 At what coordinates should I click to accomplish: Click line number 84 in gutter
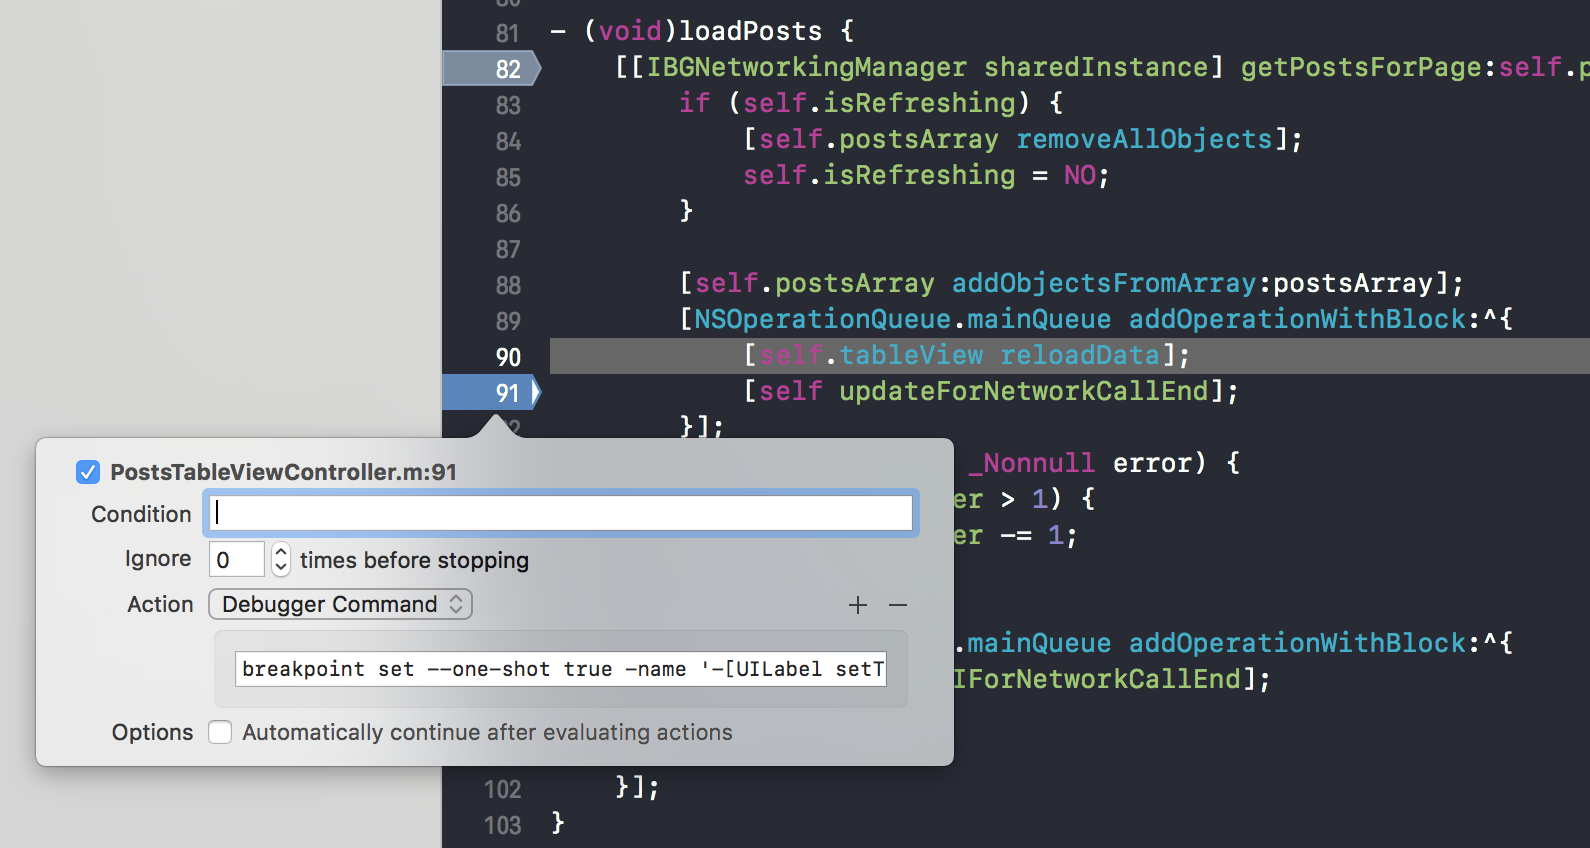(508, 141)
